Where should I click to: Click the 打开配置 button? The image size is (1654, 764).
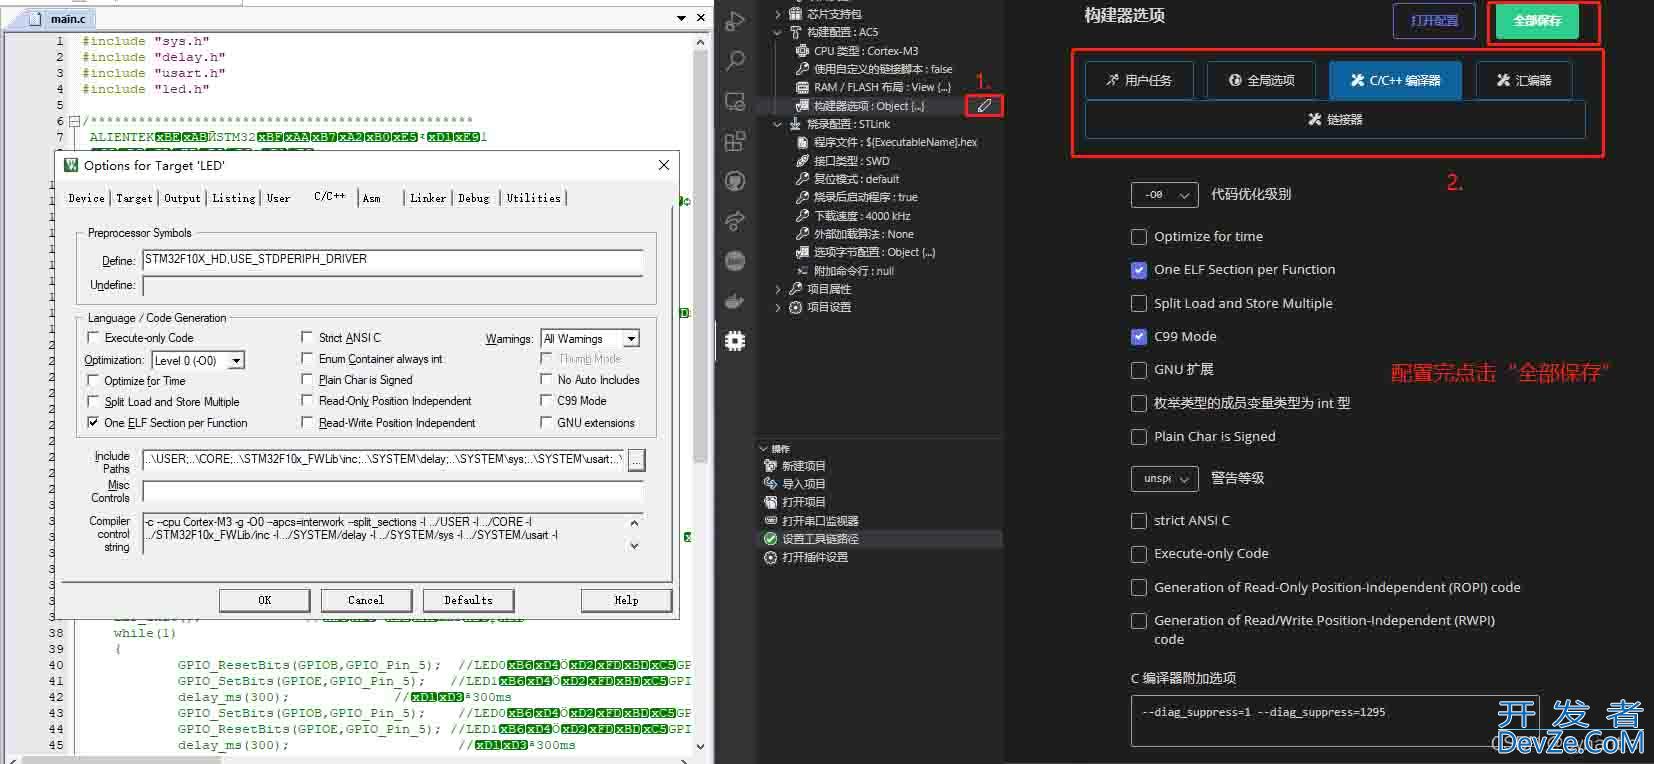click(1434, 21)
